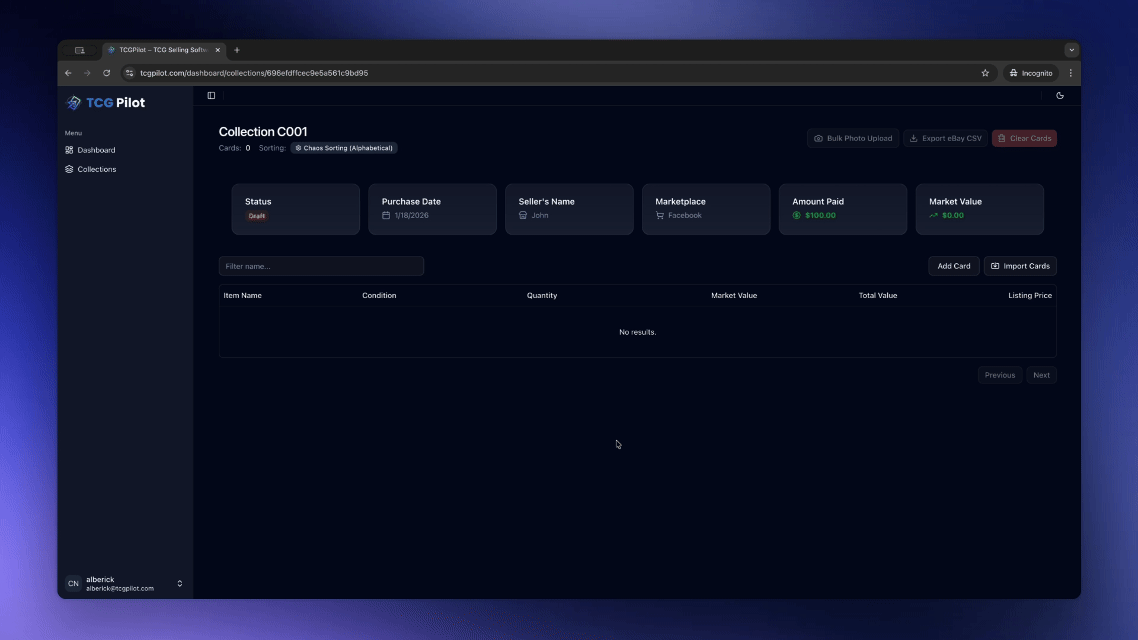The width and height of the screenshot is (1138, 640).
Task: Toggle the sidebar with the panel icon
Action: coord(211,95)
